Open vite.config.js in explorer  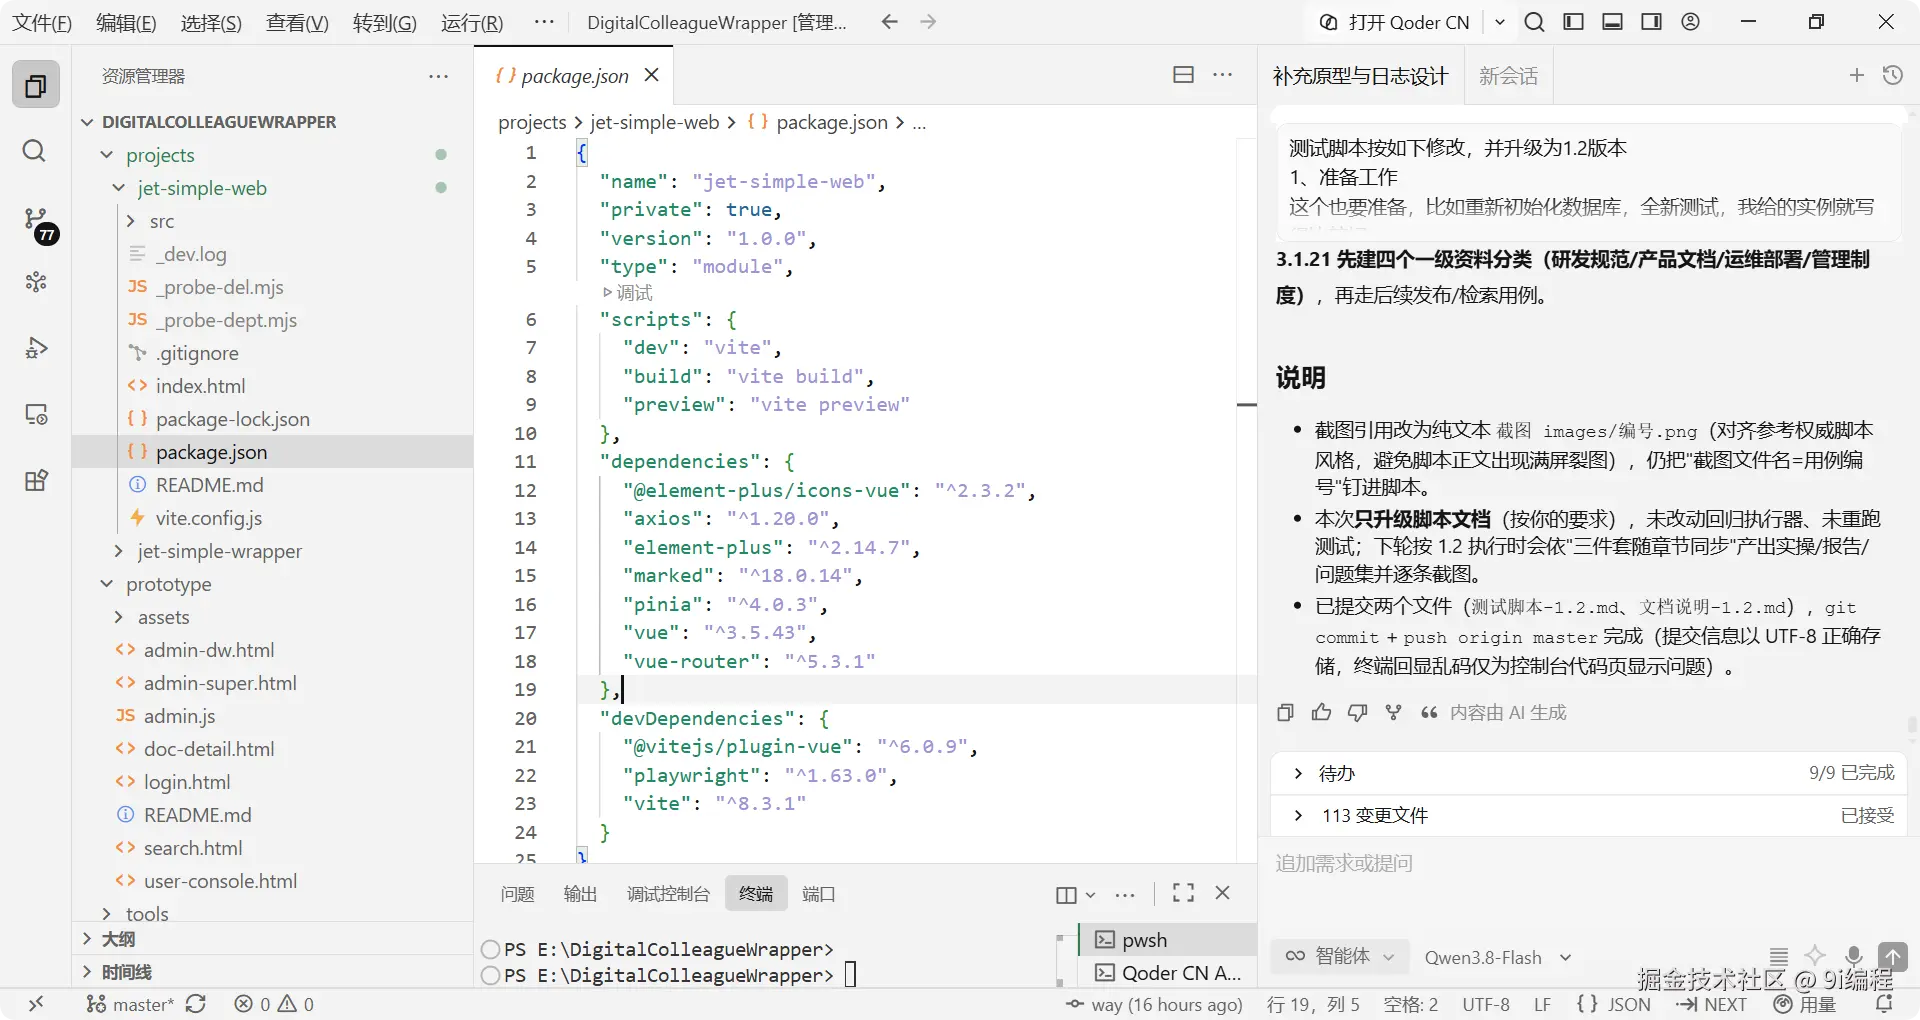[x=209, y=518]
